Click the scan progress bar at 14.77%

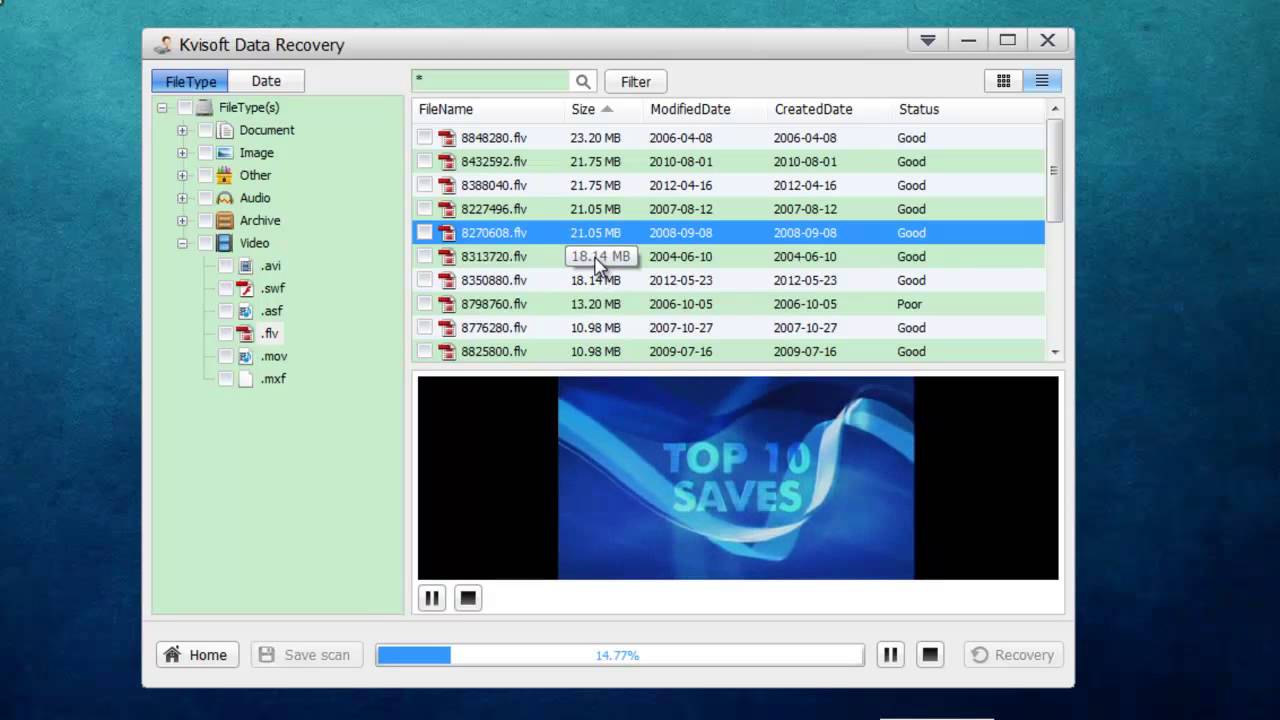coord(620,655)
